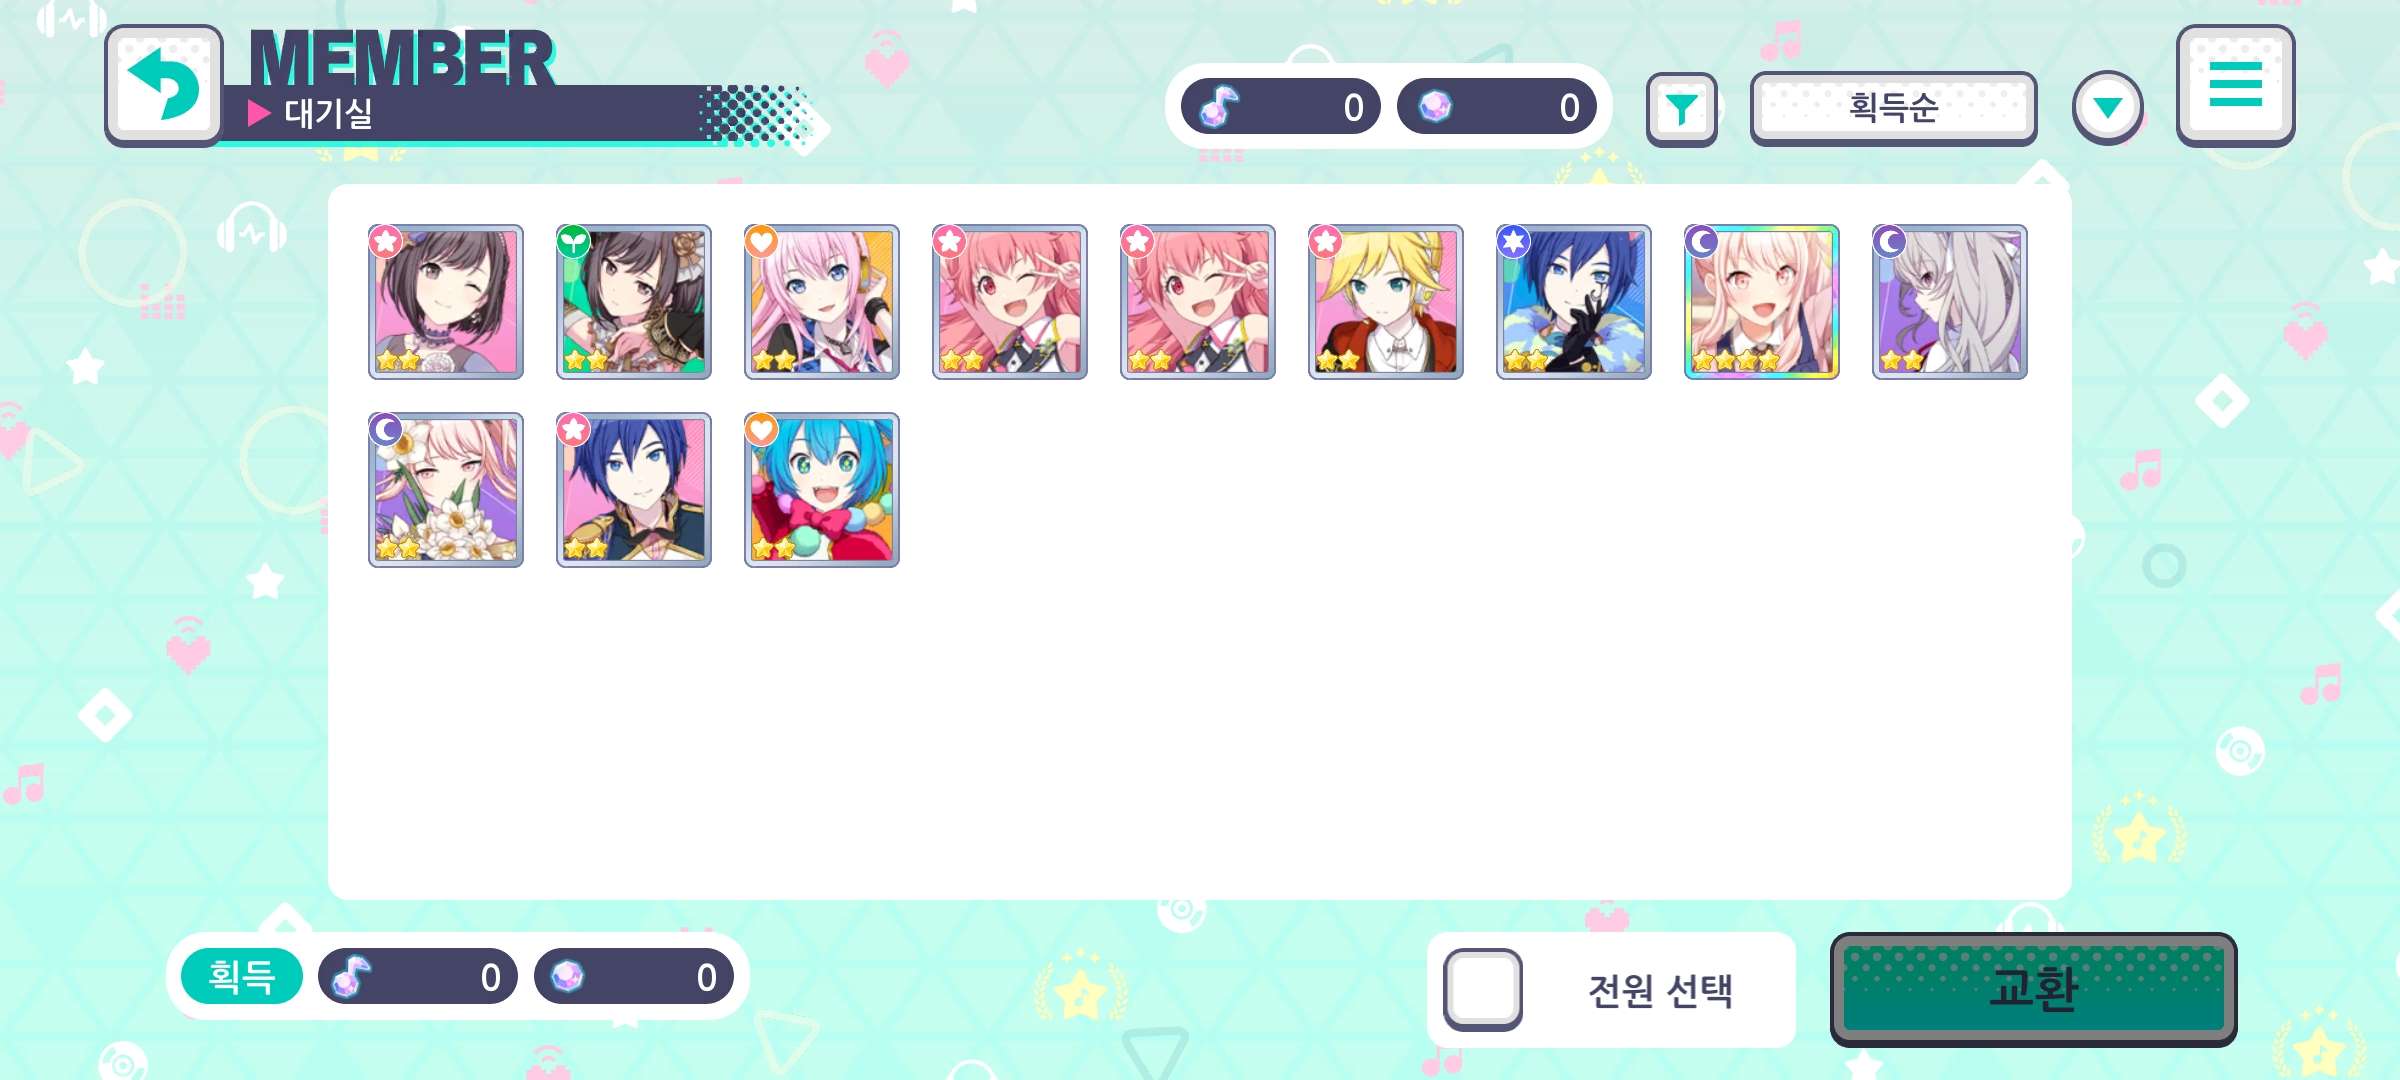This screenshot has width=2400, height=1080.
Task: Click the 대기실 breadcrumb label
Action: 328,113
